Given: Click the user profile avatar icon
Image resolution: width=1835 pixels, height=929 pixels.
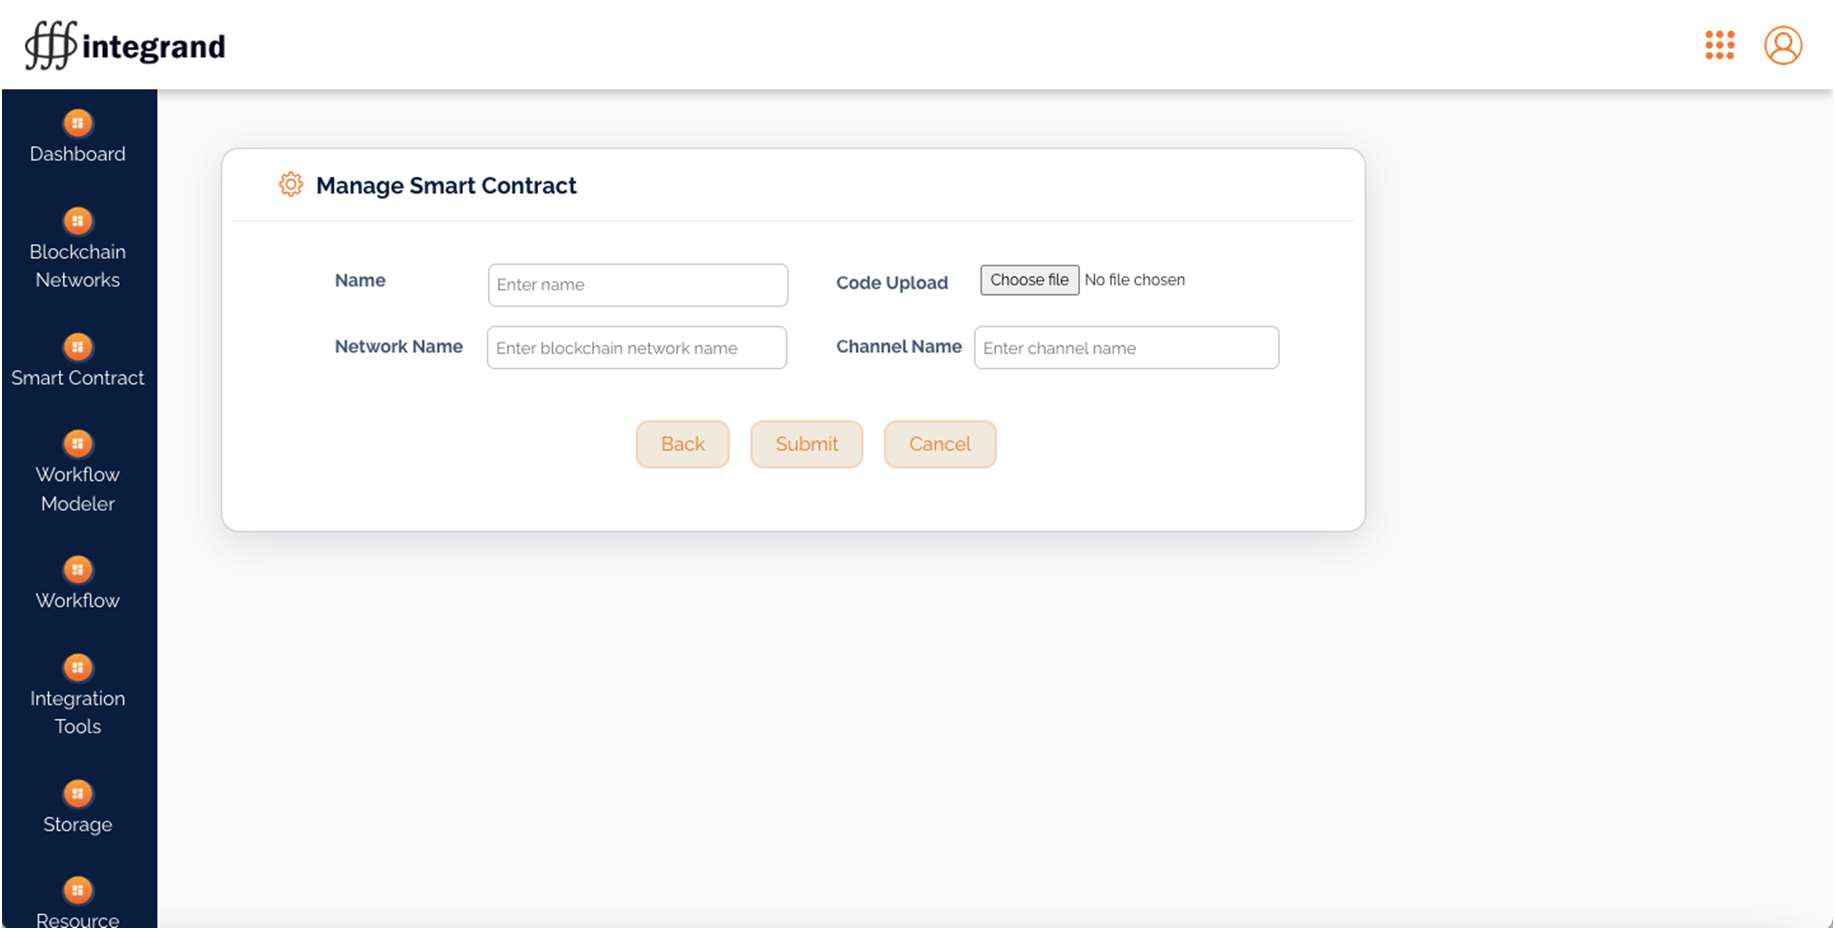Looking at the screenshot, I should coord(1782,45).
